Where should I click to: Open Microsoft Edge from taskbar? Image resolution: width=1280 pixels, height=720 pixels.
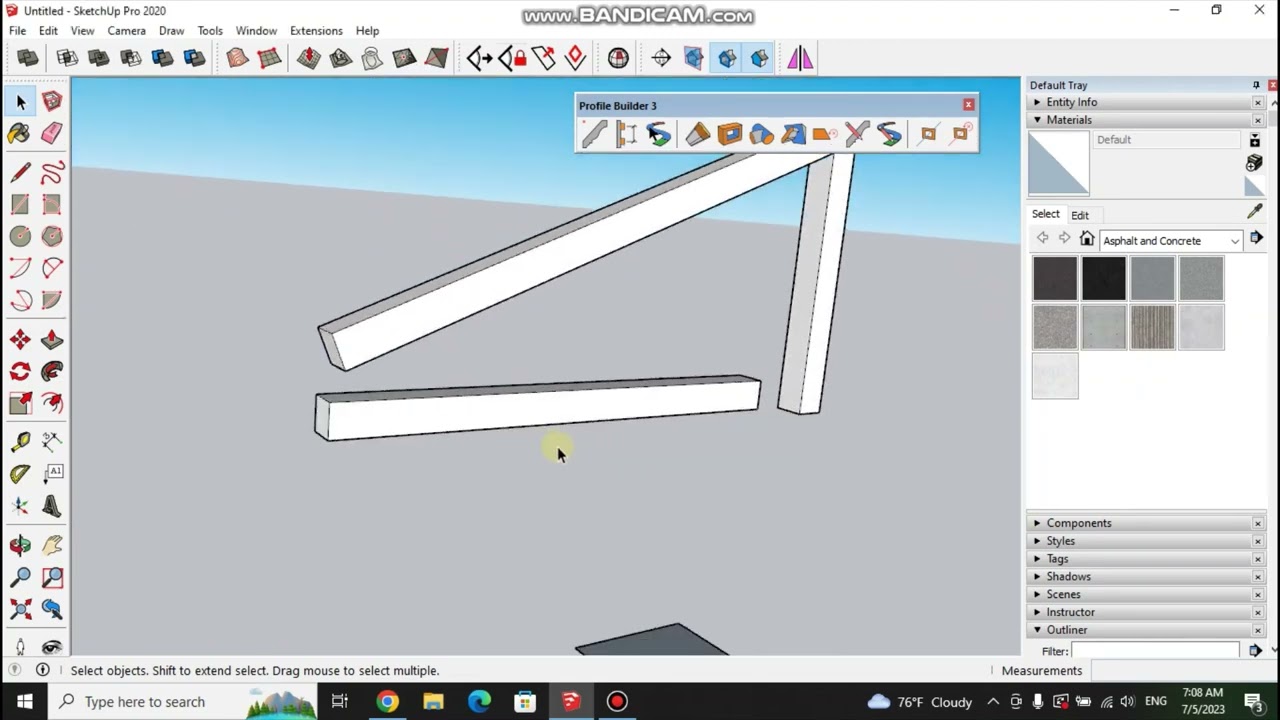tap(479, 701)
